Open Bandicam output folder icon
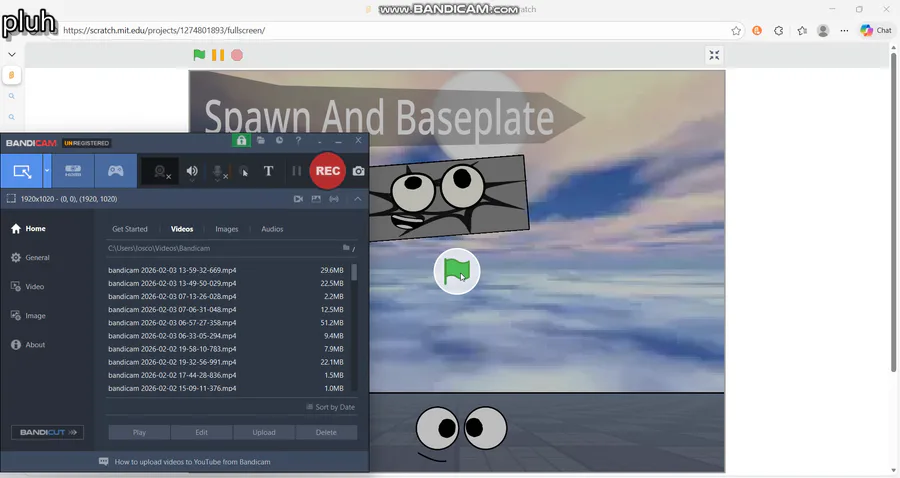The height and width of the screenshot is (478, 900). [261, 140]
